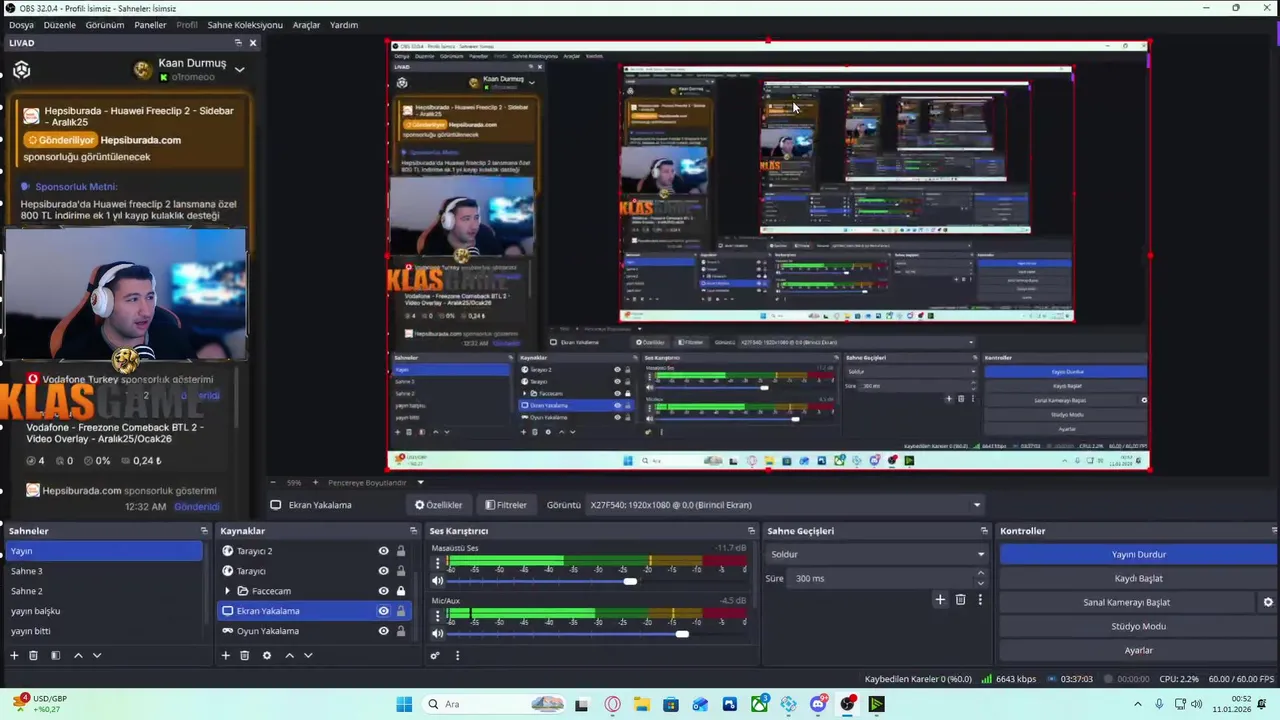Delete the selected scene with the trash icon
1280x720 pixels.
[x=33, y=655]
